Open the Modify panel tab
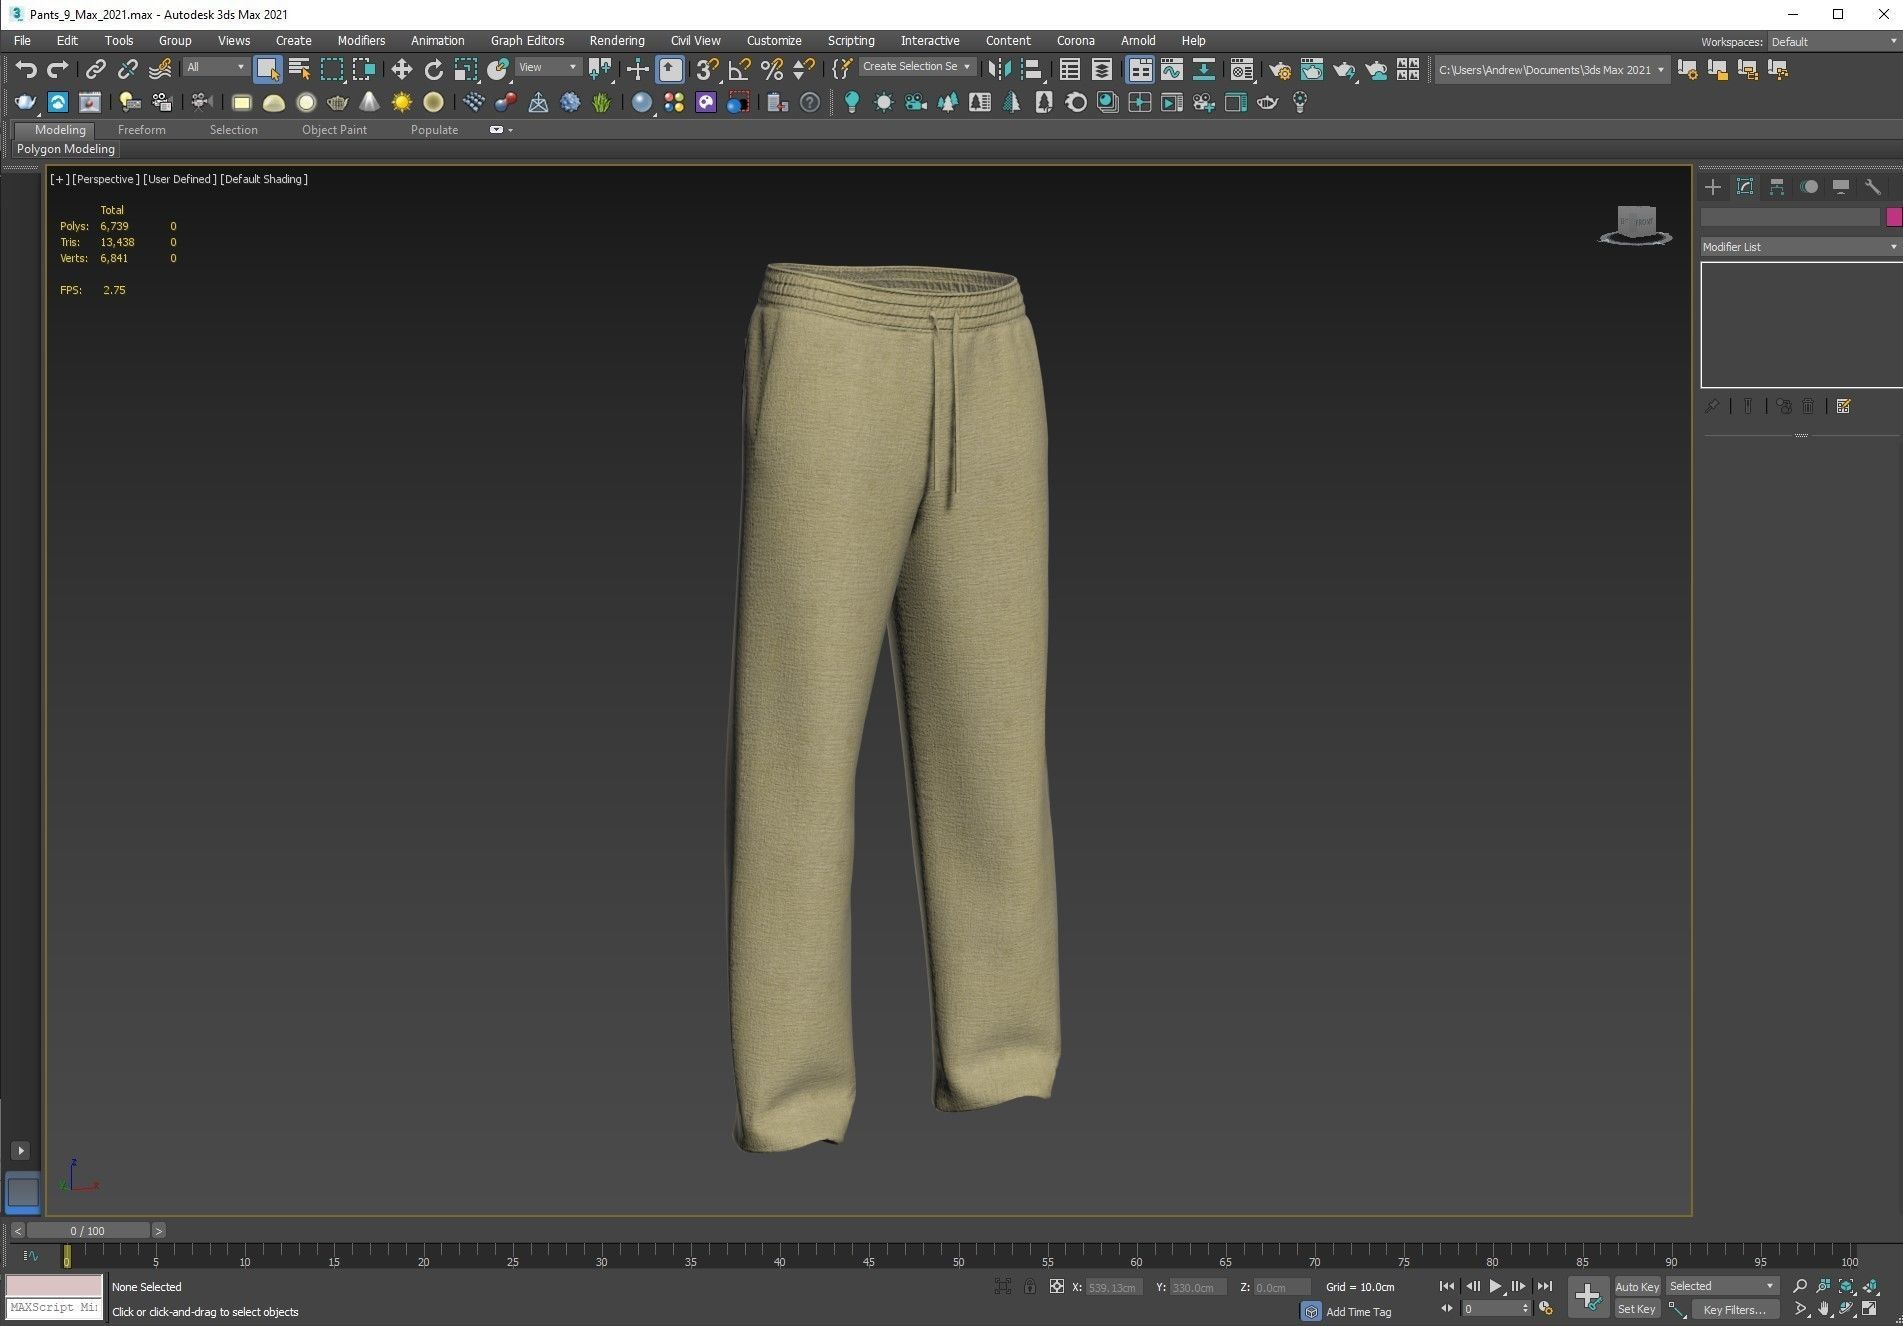Viewport: 1903px width, 1326px height. [x=1745, y=187]
